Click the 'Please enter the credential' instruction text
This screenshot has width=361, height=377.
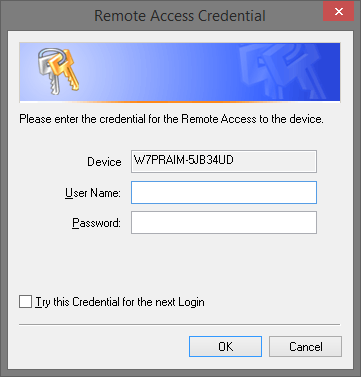tap(171, 119)
